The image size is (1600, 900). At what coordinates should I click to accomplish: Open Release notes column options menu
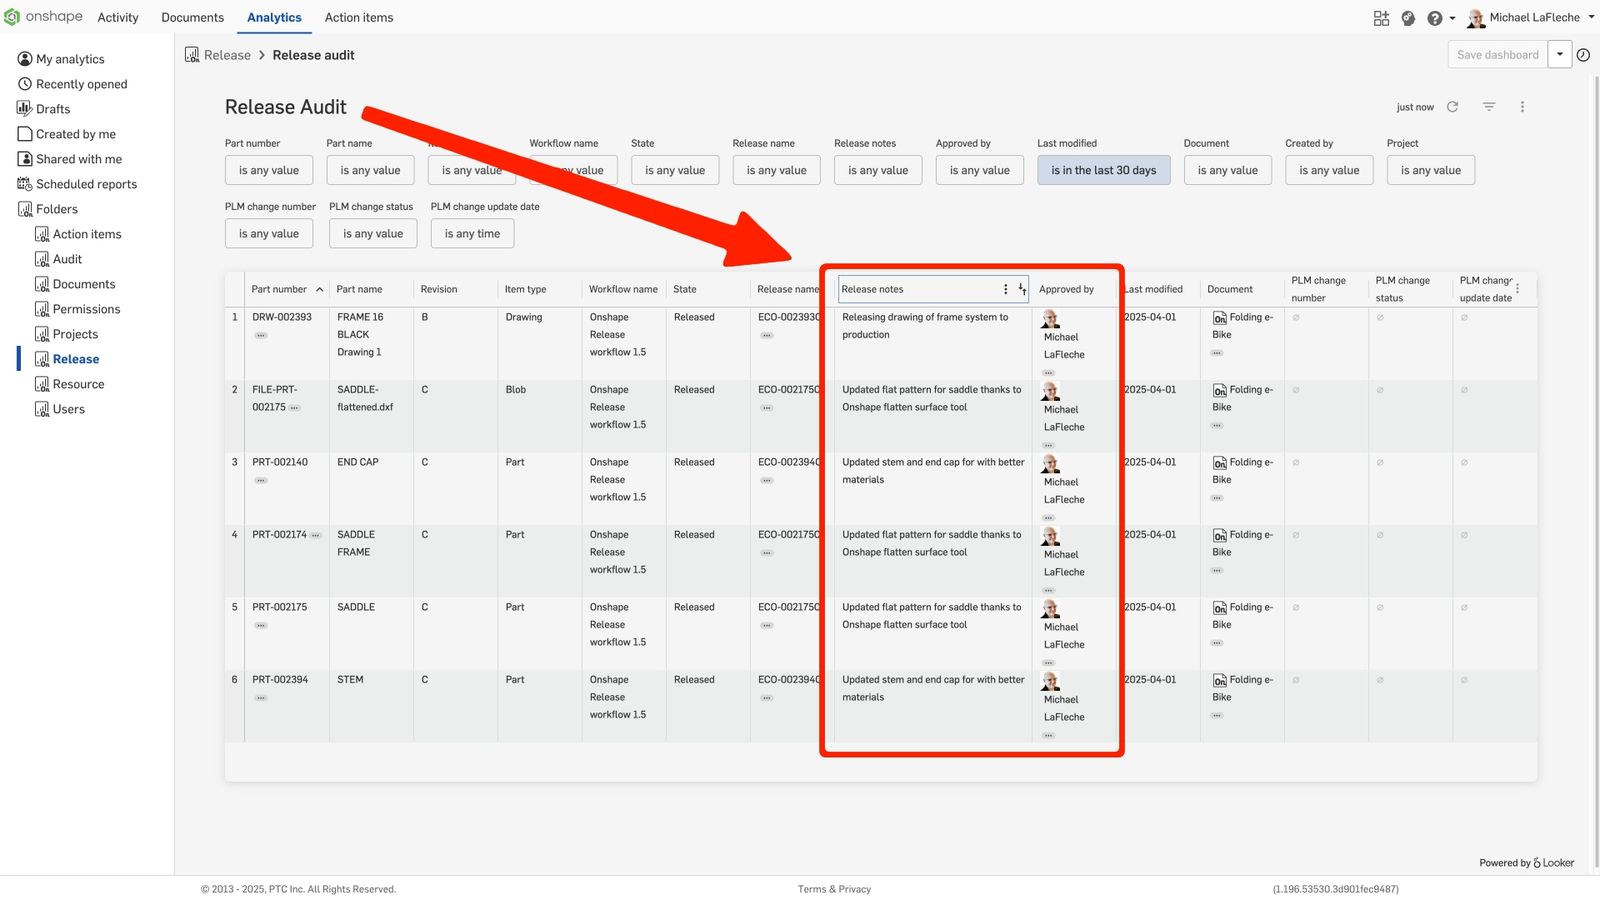pos(1005,289)
